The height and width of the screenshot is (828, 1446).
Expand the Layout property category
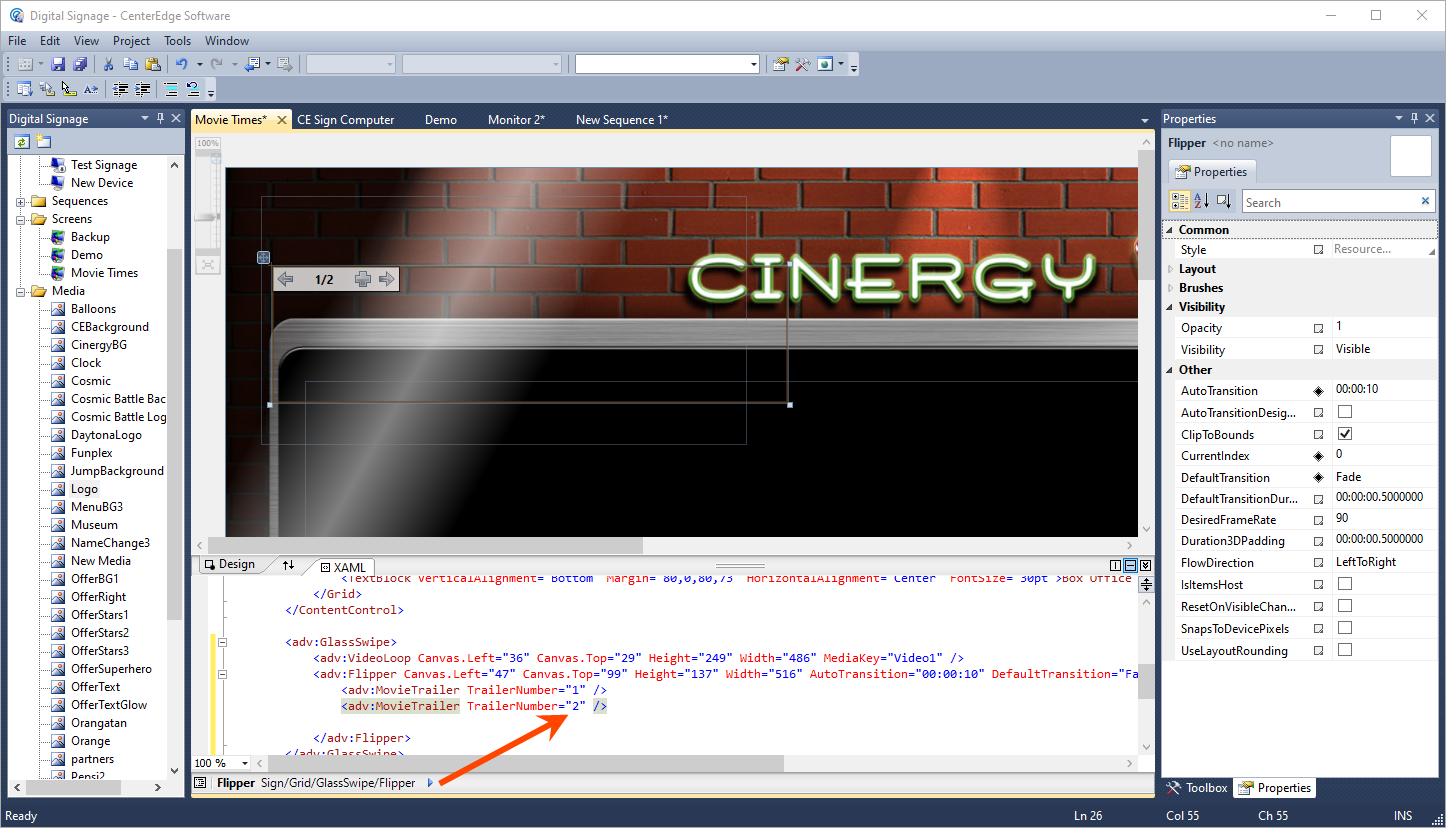point(1171,269)
